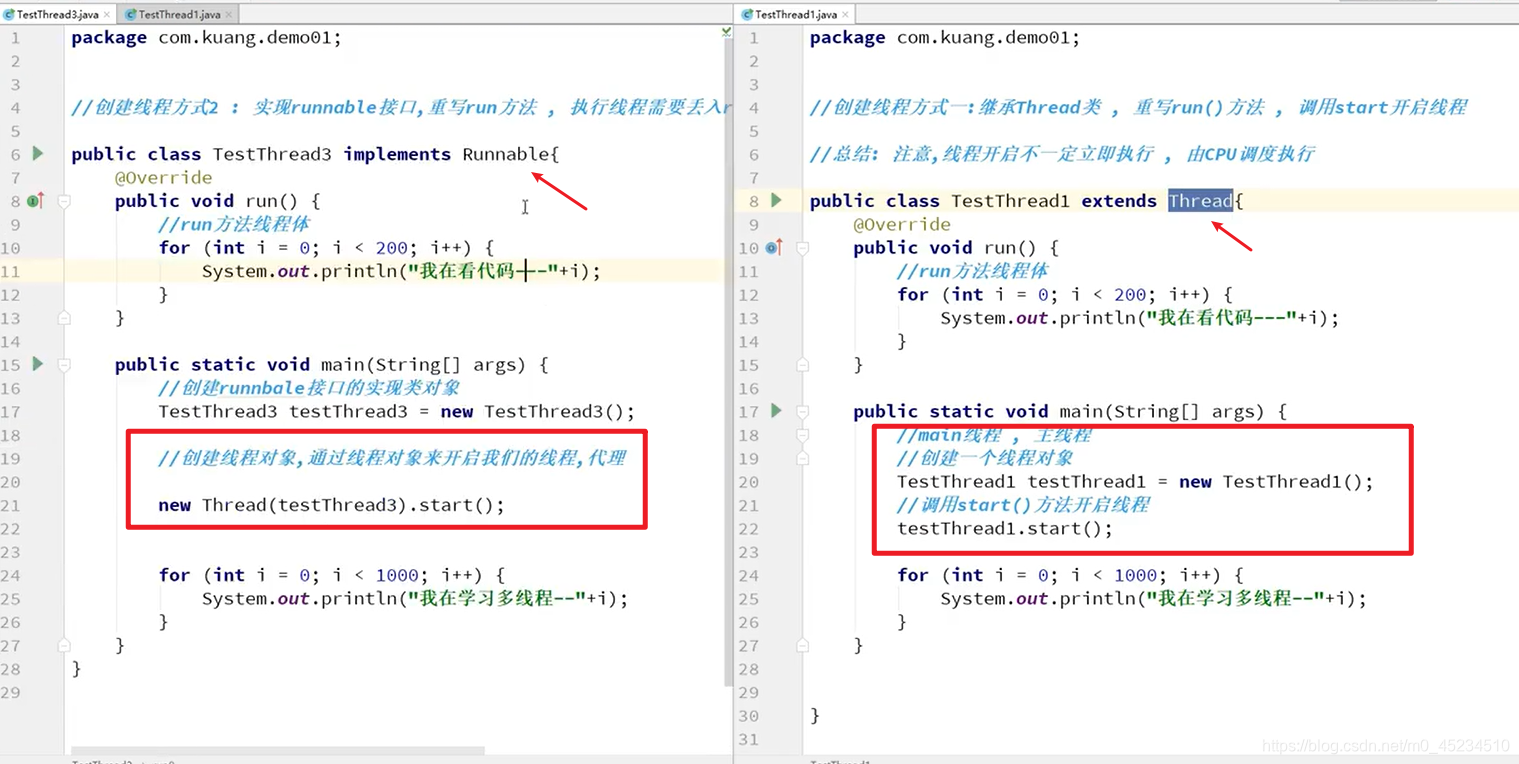Collapse comment fold at line 18, right editor
The height and width of the screenshot is (764, 1519).
click(x=802, y=435)
